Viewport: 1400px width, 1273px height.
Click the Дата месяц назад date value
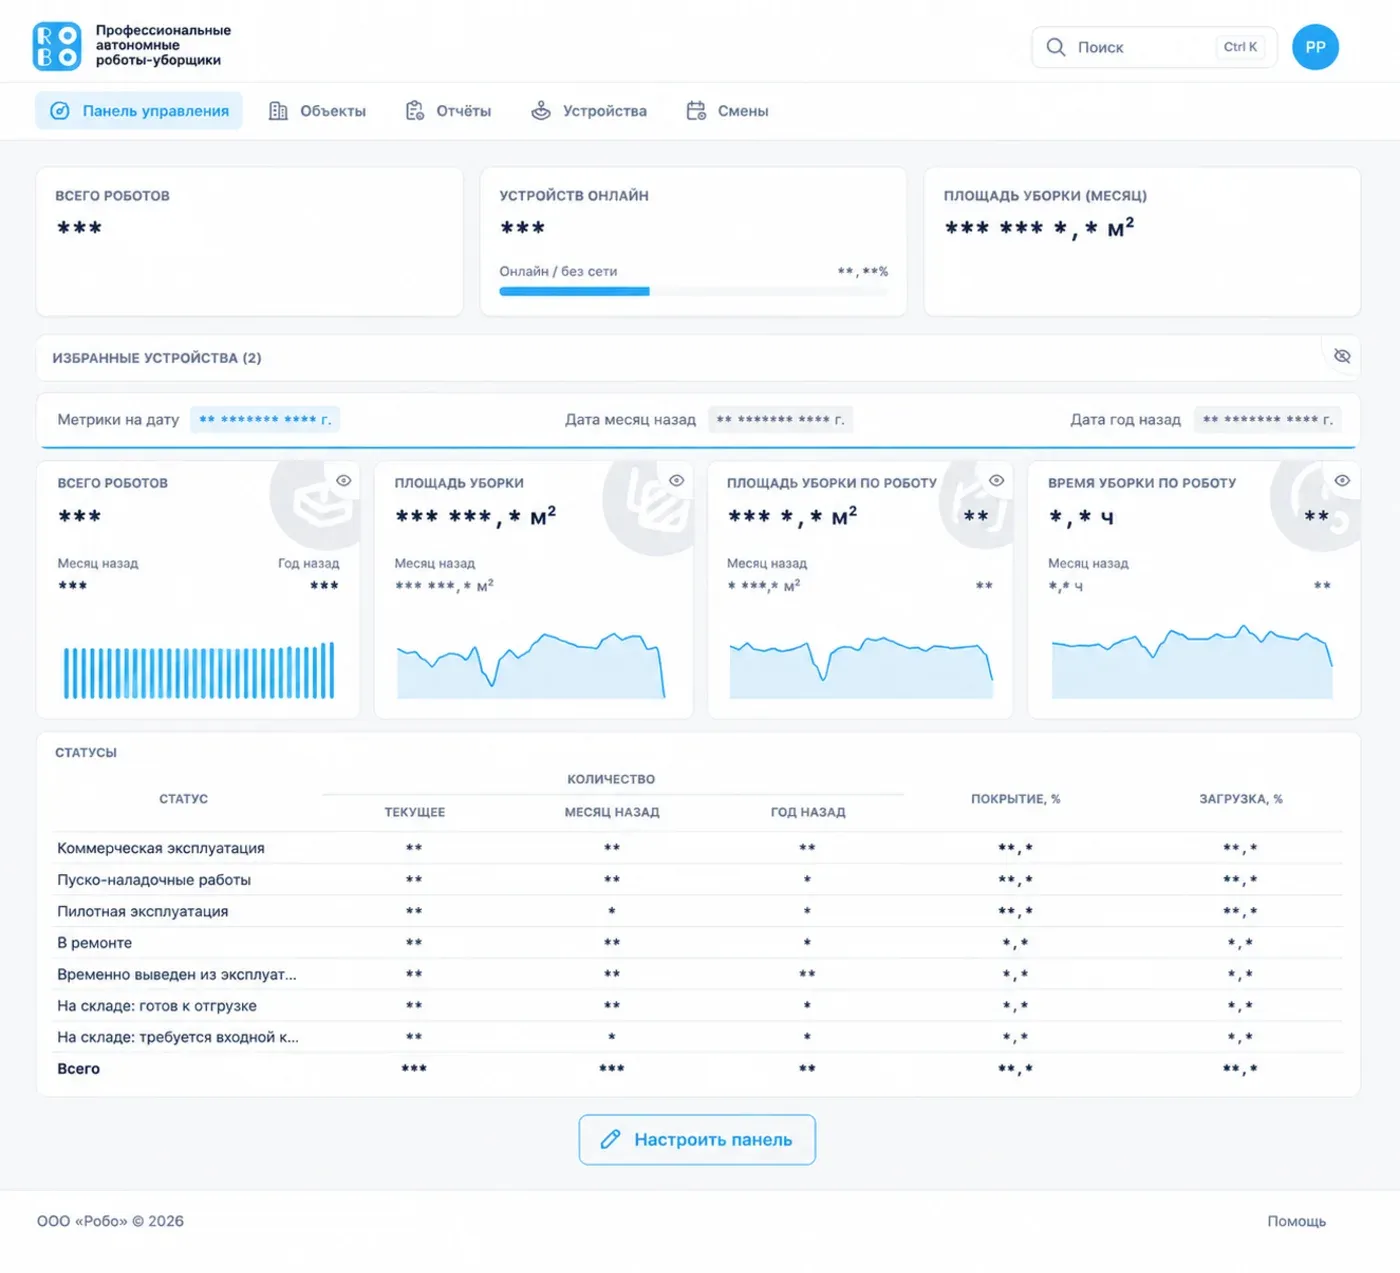781,420
